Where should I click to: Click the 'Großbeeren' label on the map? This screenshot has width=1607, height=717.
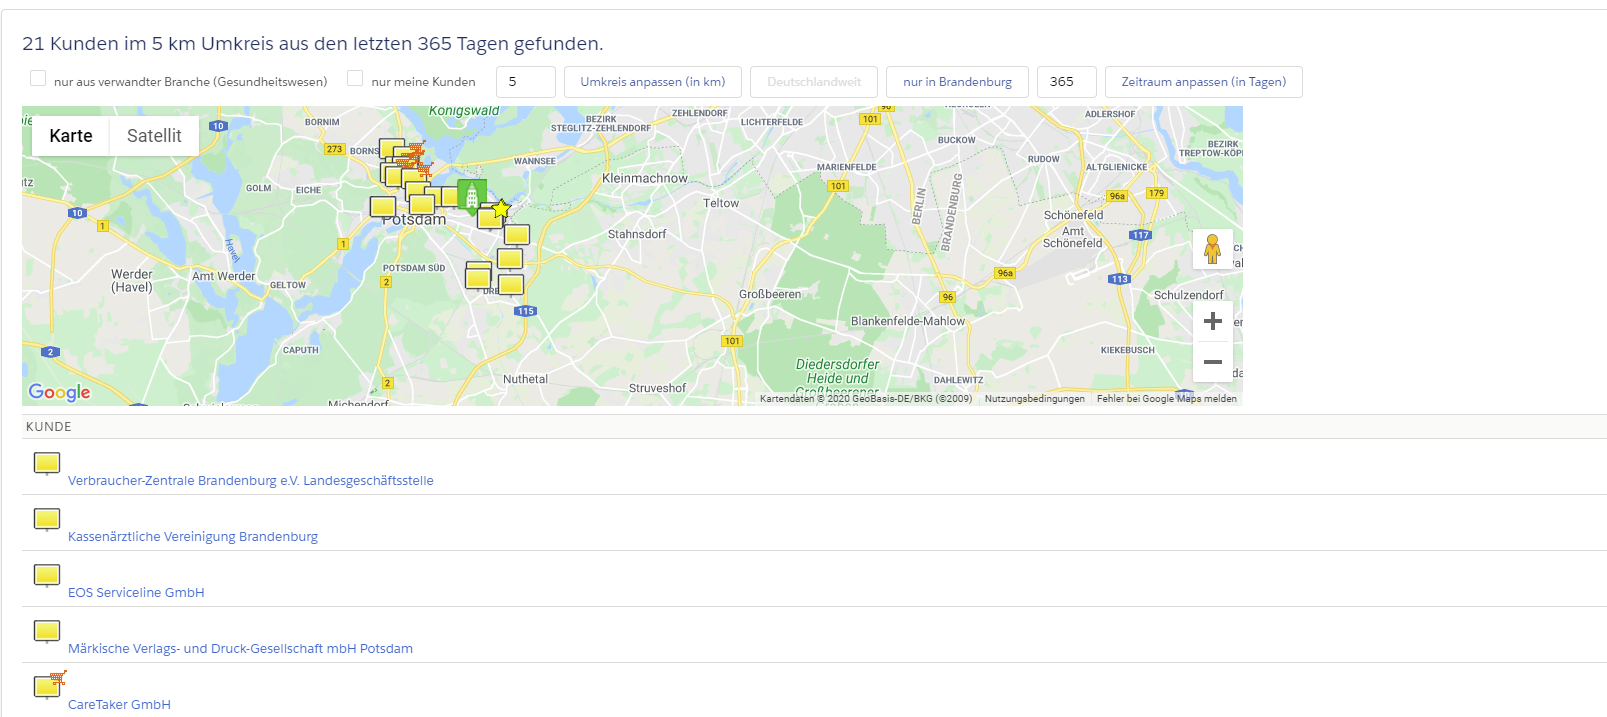(x=770, y=294)
